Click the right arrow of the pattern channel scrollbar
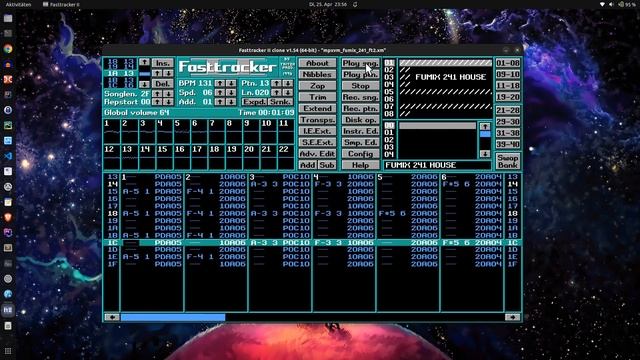640x360 pixels. tap(512, 317)
